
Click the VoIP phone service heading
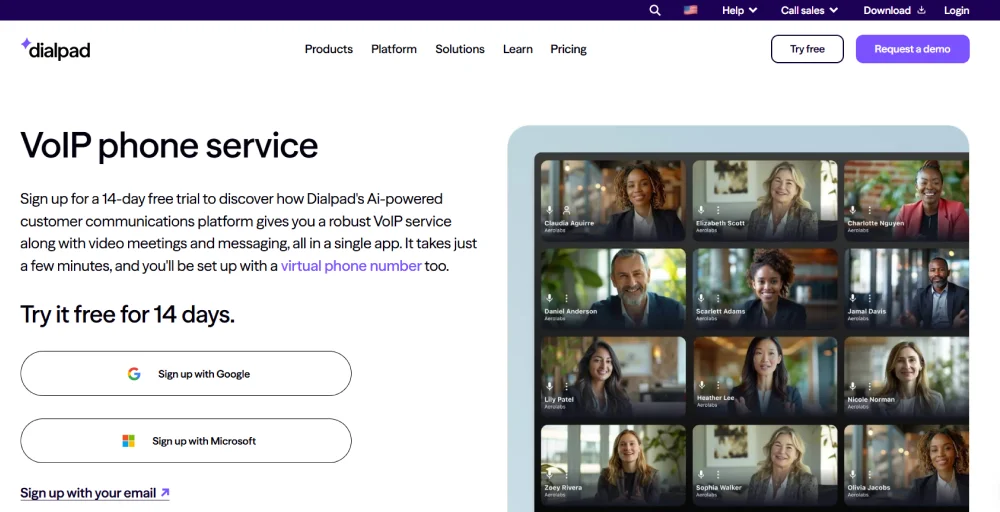[x=169, y=145]
